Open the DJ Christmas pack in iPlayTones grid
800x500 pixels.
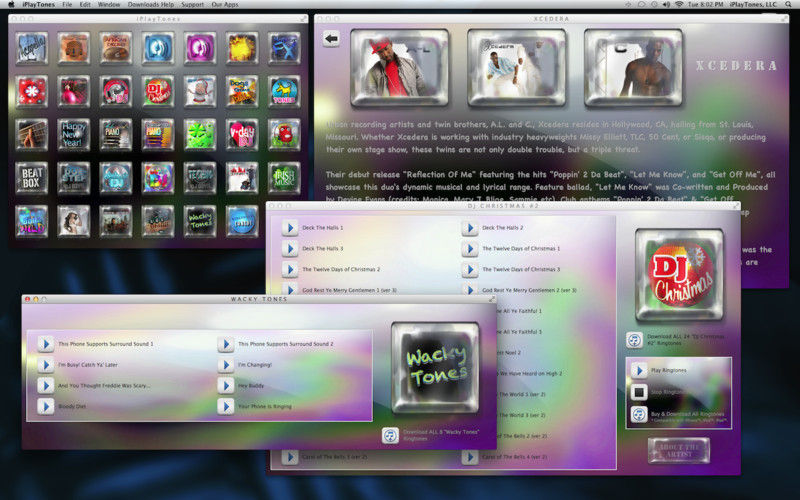[x=158, y=91]
